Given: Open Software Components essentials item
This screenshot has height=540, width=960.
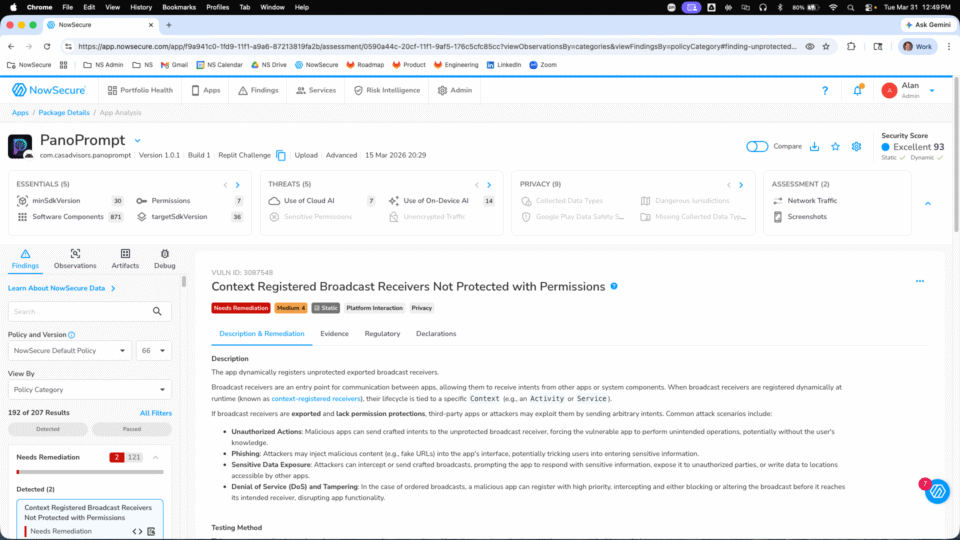Looking at the screenshot, I should tap(70, 217).
